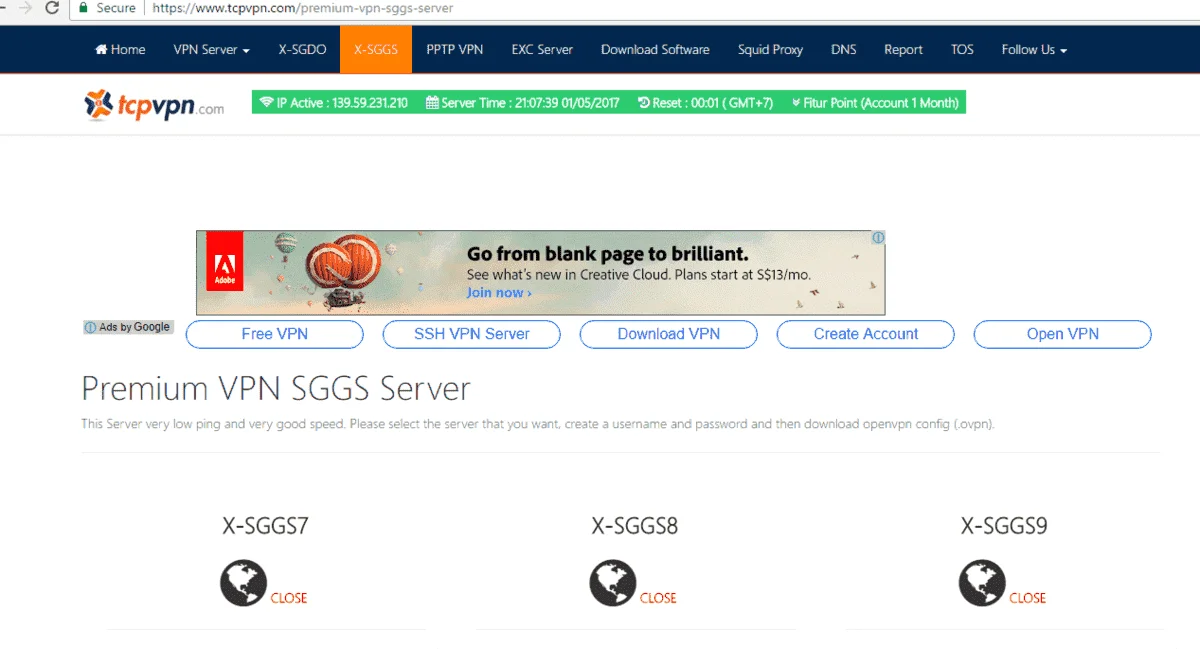Open the PPTP VPN page

point(454,49)
